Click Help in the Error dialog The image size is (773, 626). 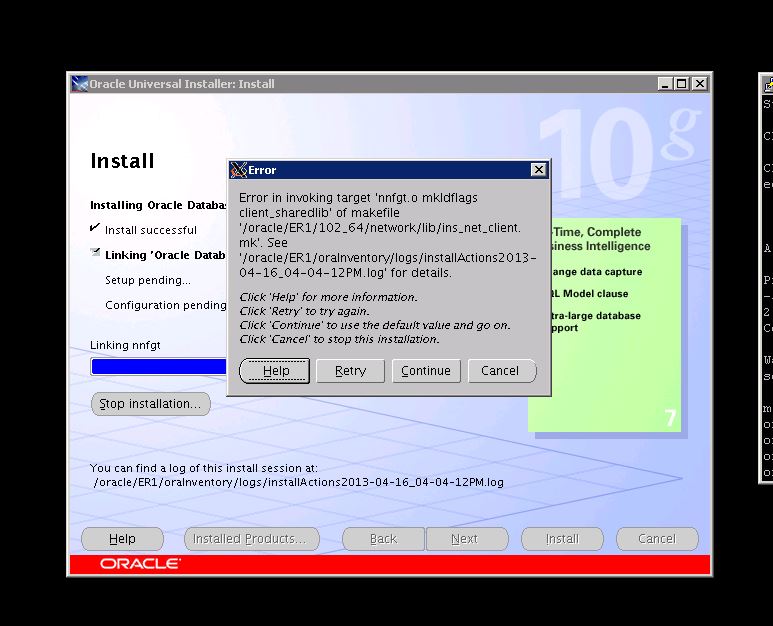tap(275, 371)
